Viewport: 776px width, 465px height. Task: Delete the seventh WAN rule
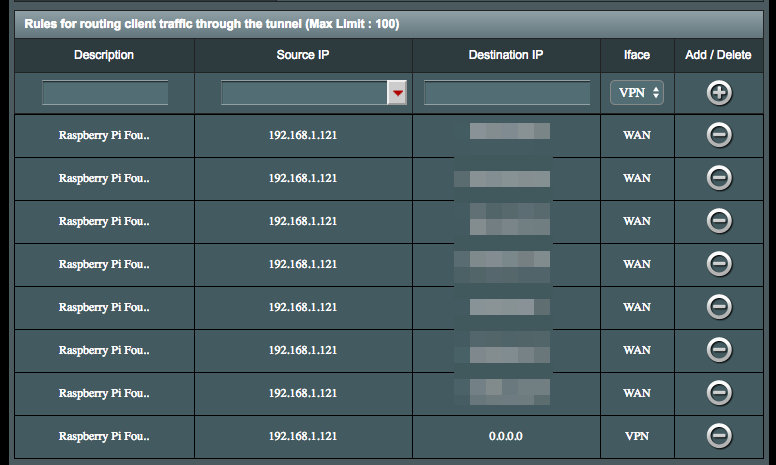[x=719, y=393]
